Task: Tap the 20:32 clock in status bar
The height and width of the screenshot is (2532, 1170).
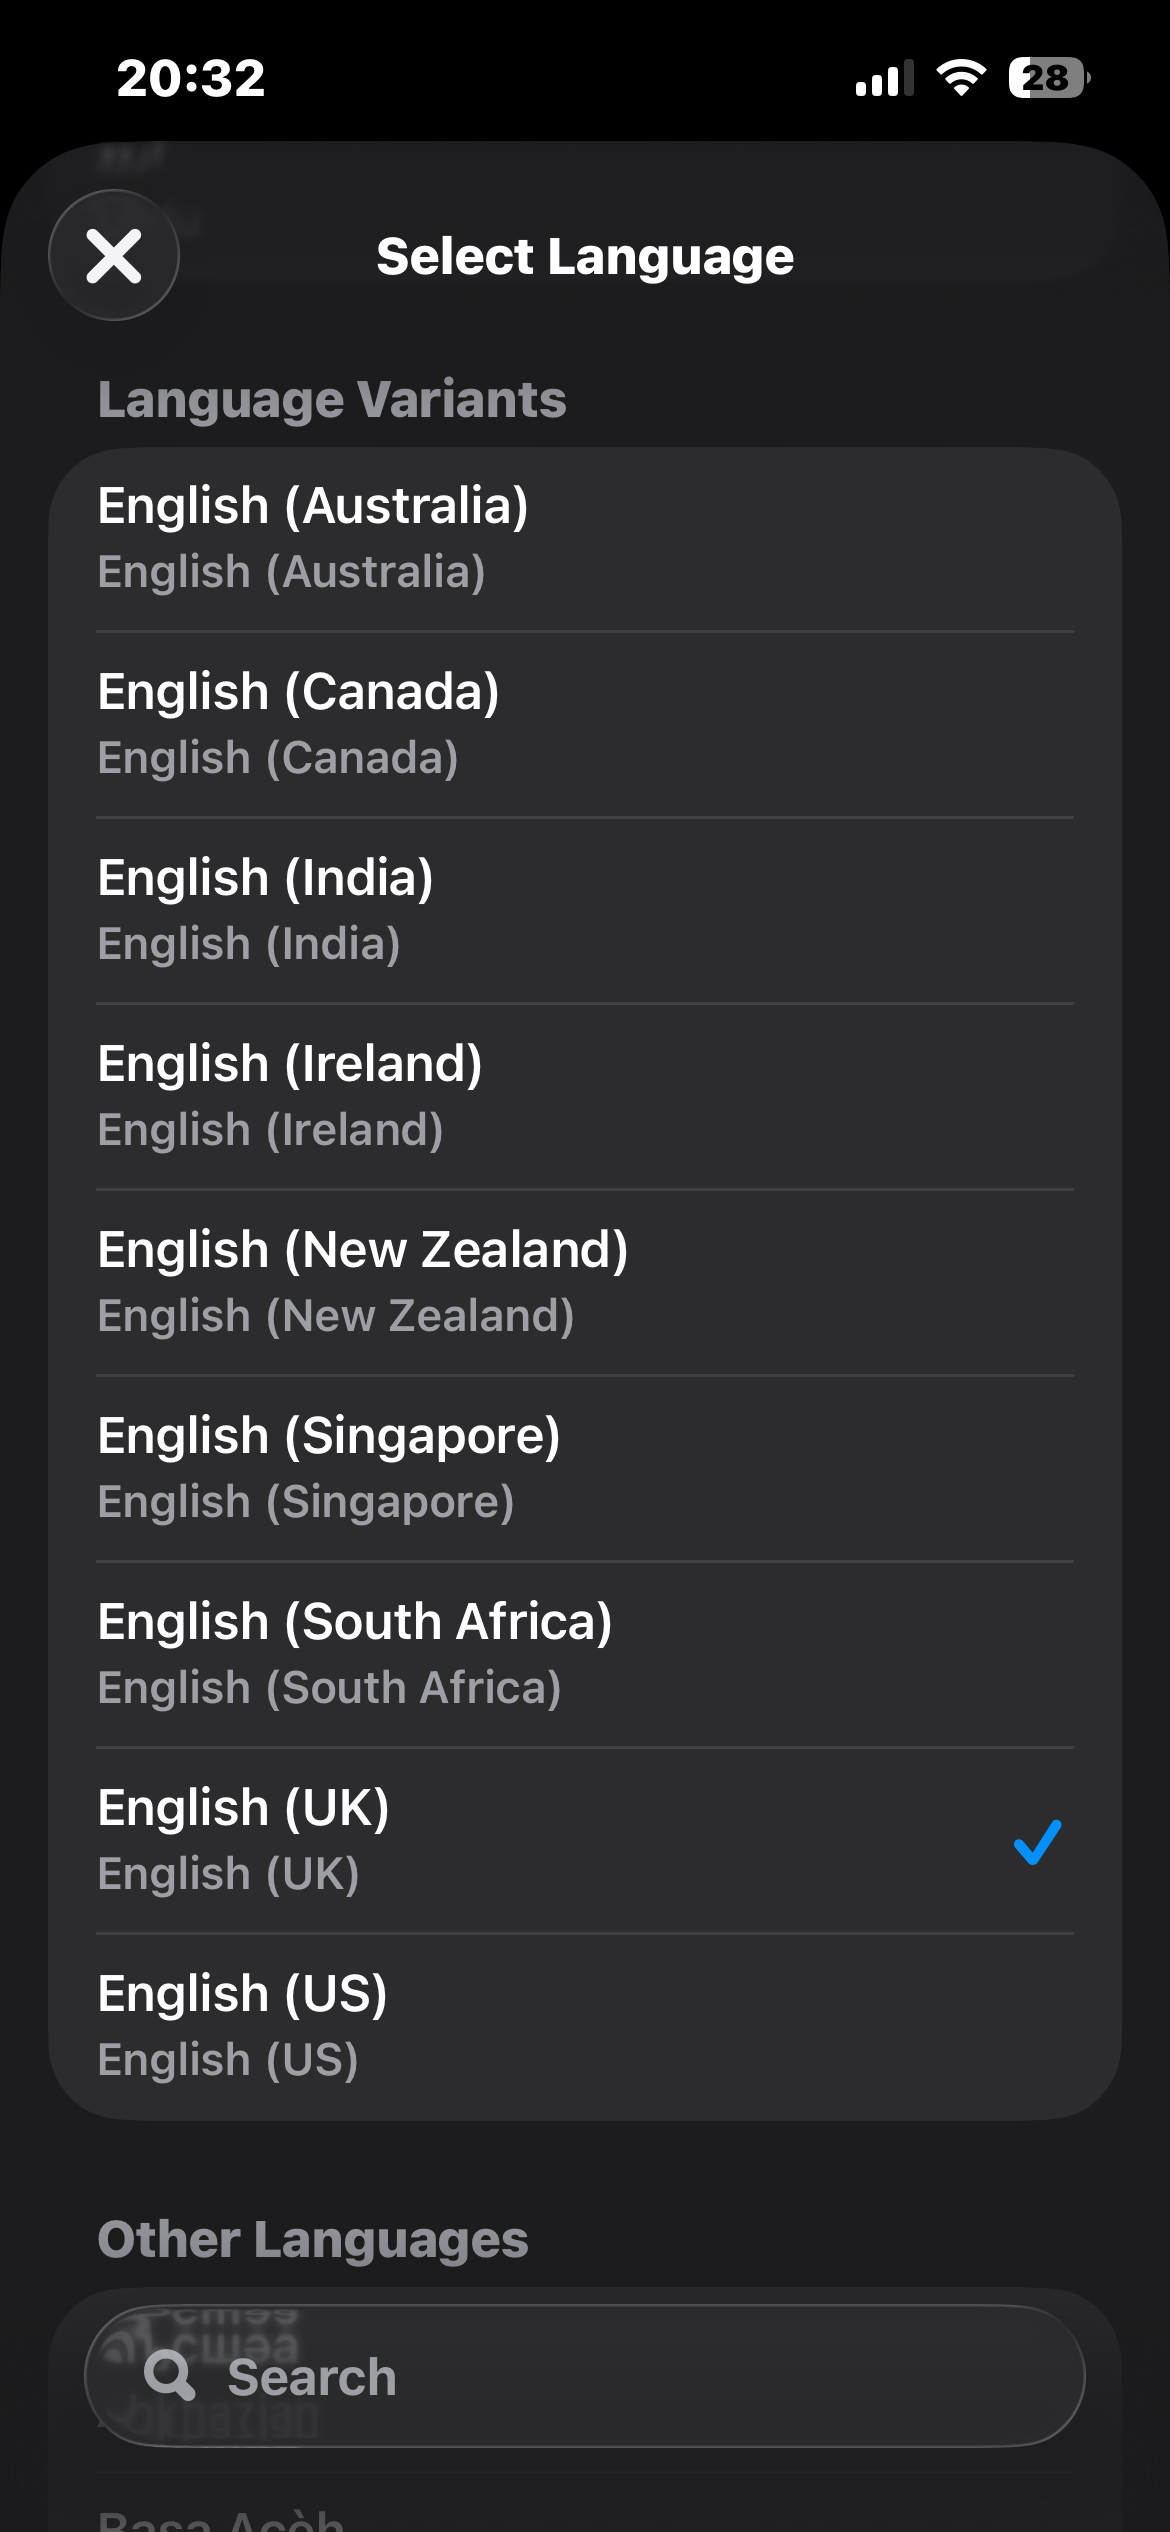Action: pos(191,78)
